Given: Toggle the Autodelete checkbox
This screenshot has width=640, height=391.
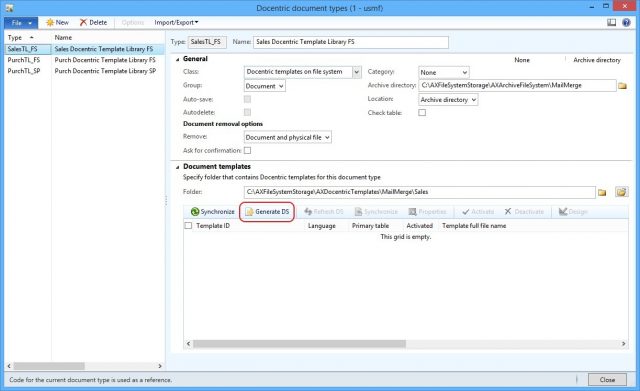Looking at the screenshot, I should [x=247, y=112].
